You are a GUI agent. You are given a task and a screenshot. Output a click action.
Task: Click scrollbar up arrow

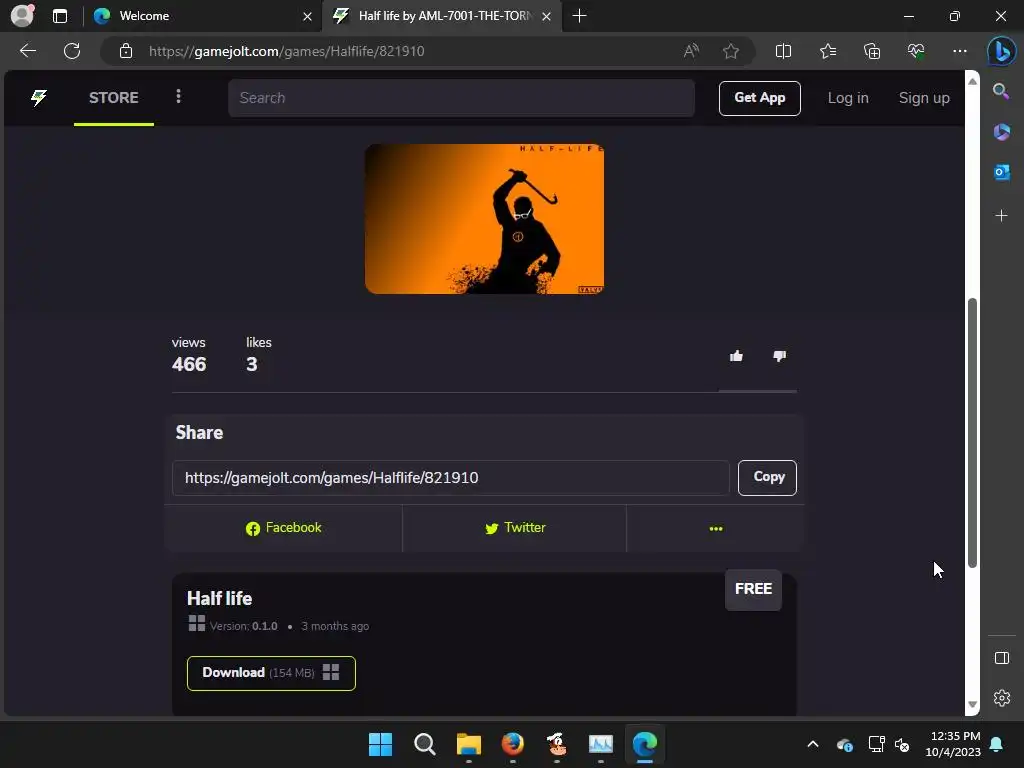(x=972, y=82)
